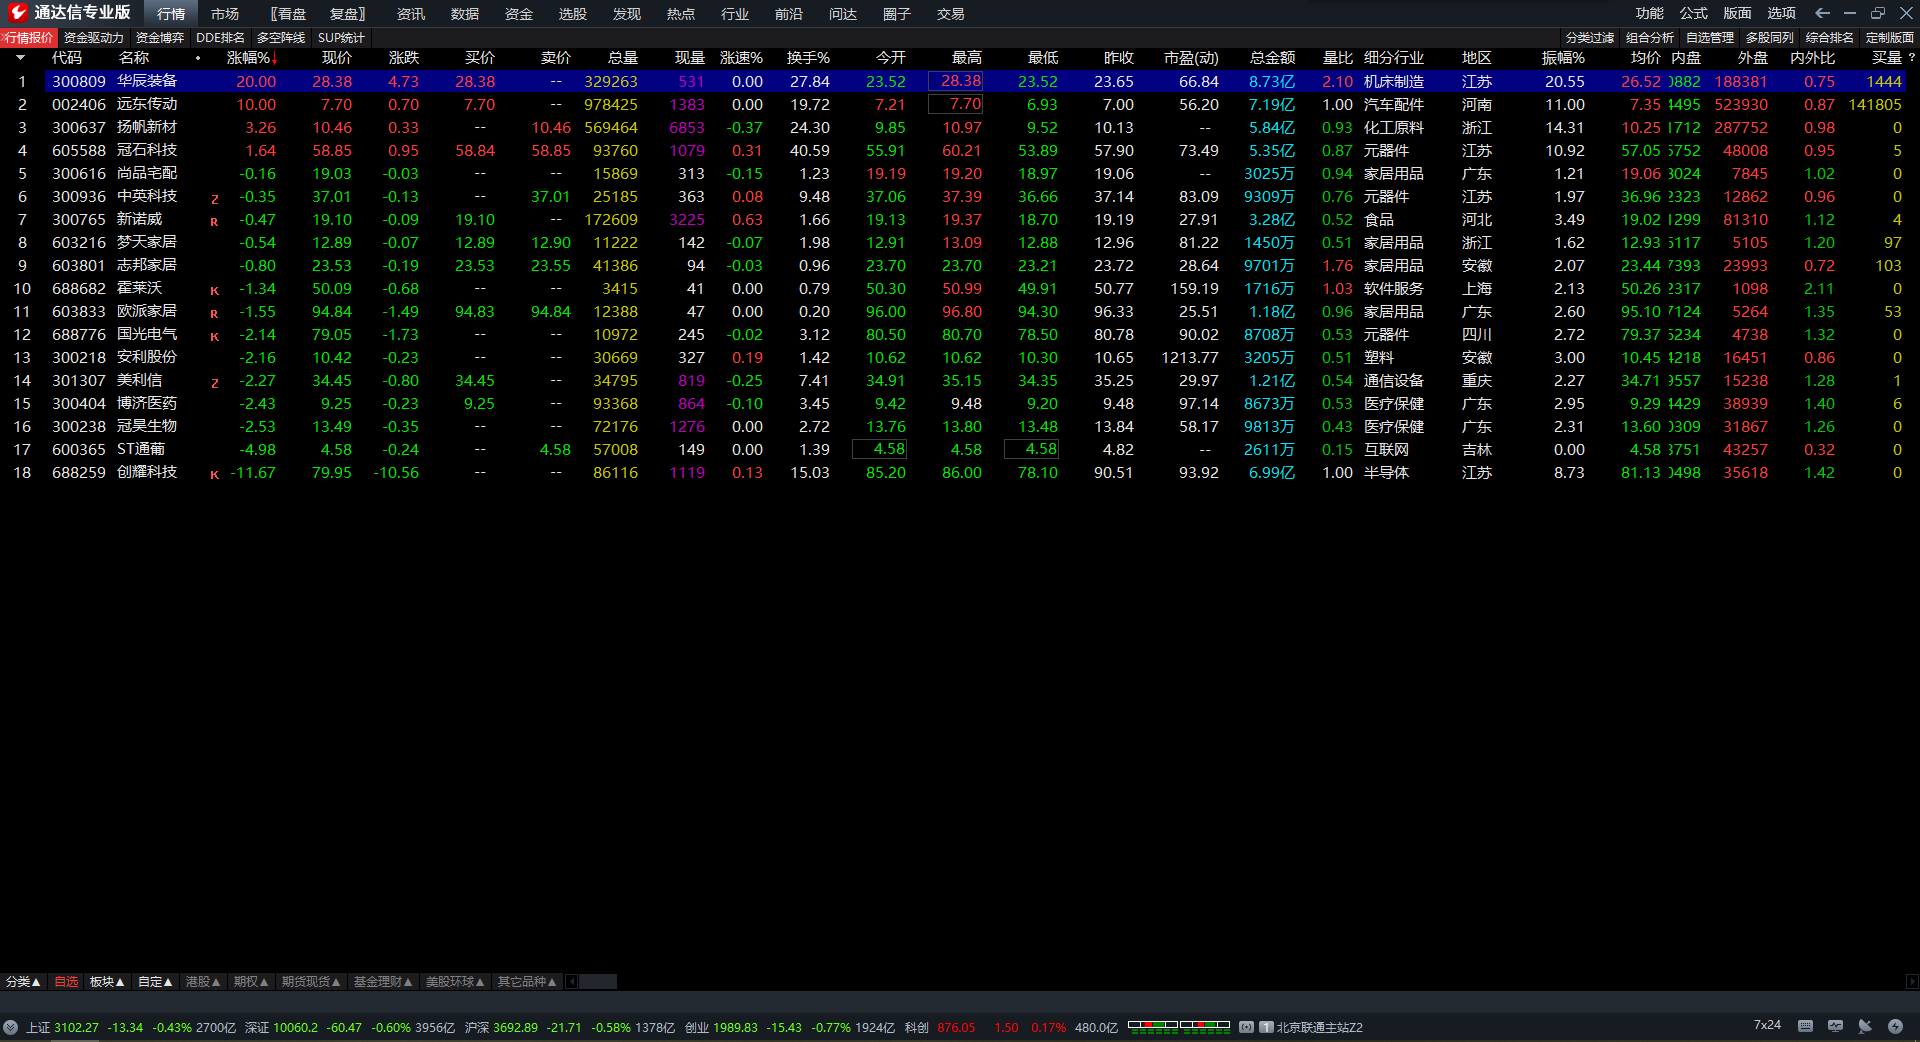The image size is (1920, 1042).
Task: Click the 多股同列 button
Action: tap(1770, 37)
